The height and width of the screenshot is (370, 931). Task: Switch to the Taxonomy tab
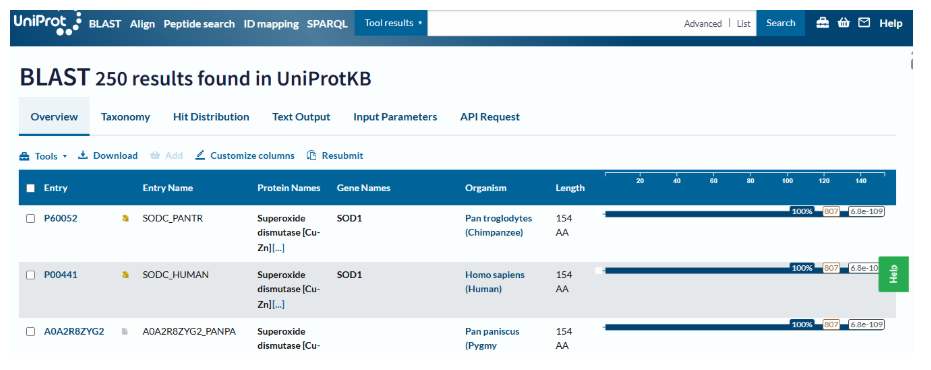125,117
